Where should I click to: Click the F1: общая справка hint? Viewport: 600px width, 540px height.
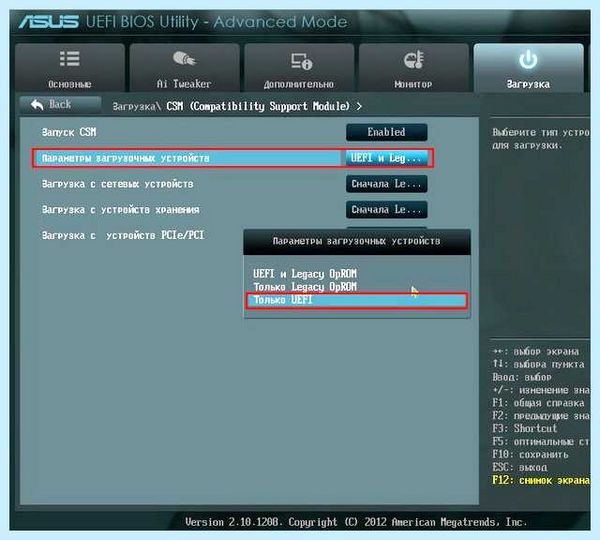click(538, 403)
